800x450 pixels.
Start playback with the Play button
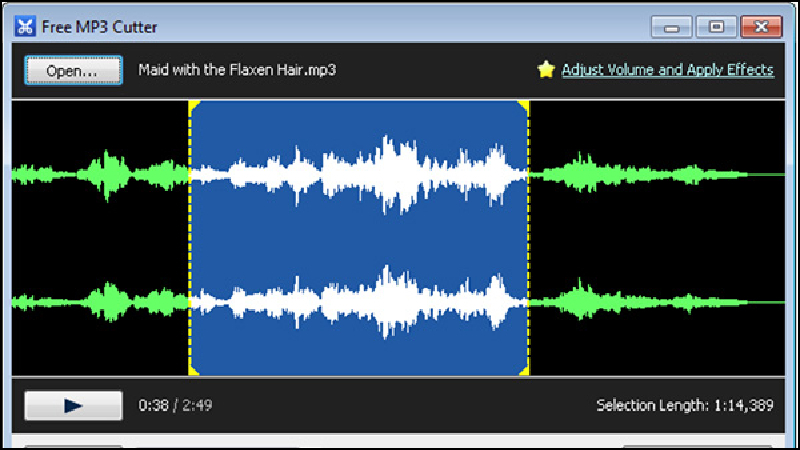point(73,406)
